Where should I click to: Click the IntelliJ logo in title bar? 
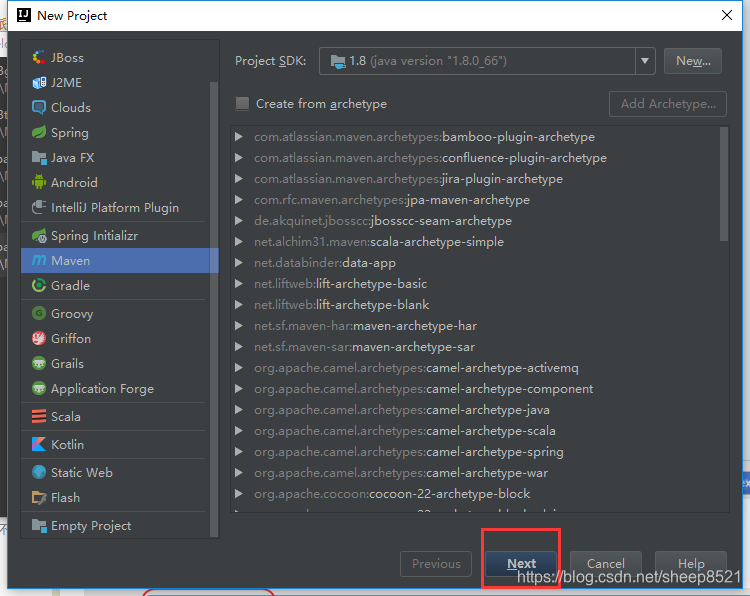coord(24,15)
